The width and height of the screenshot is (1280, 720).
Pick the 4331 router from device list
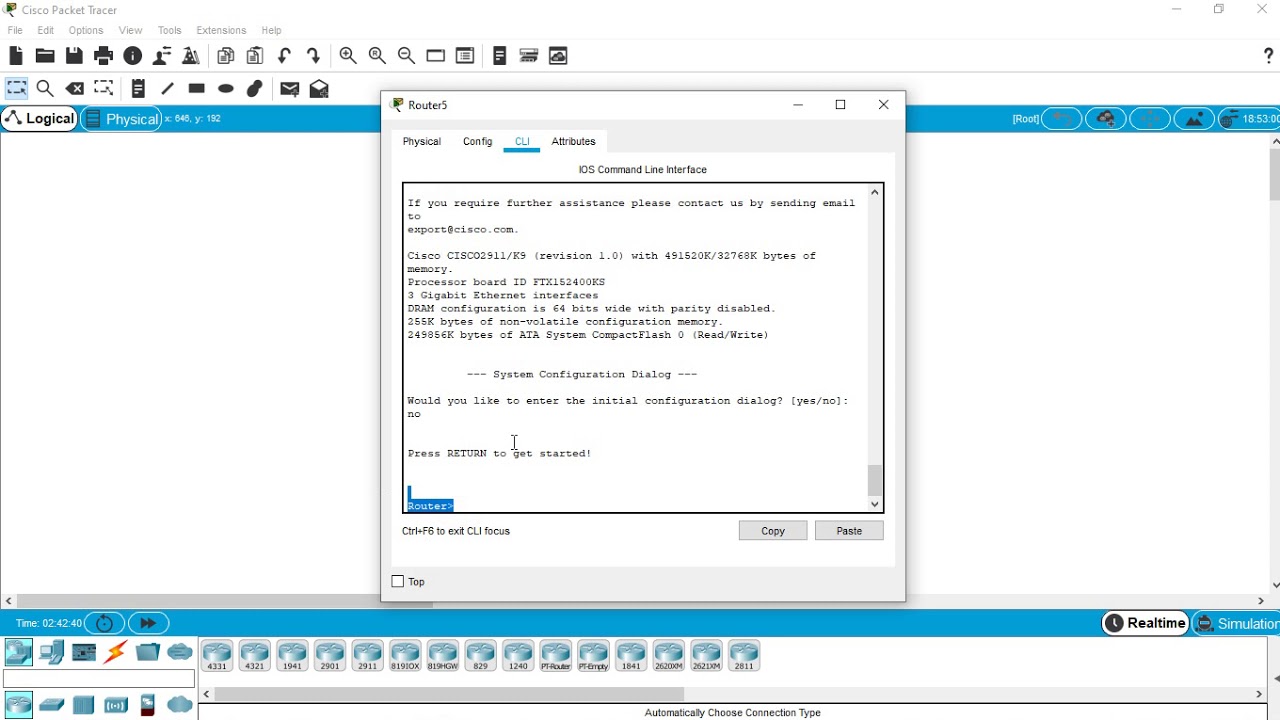[x=217, y=656]
